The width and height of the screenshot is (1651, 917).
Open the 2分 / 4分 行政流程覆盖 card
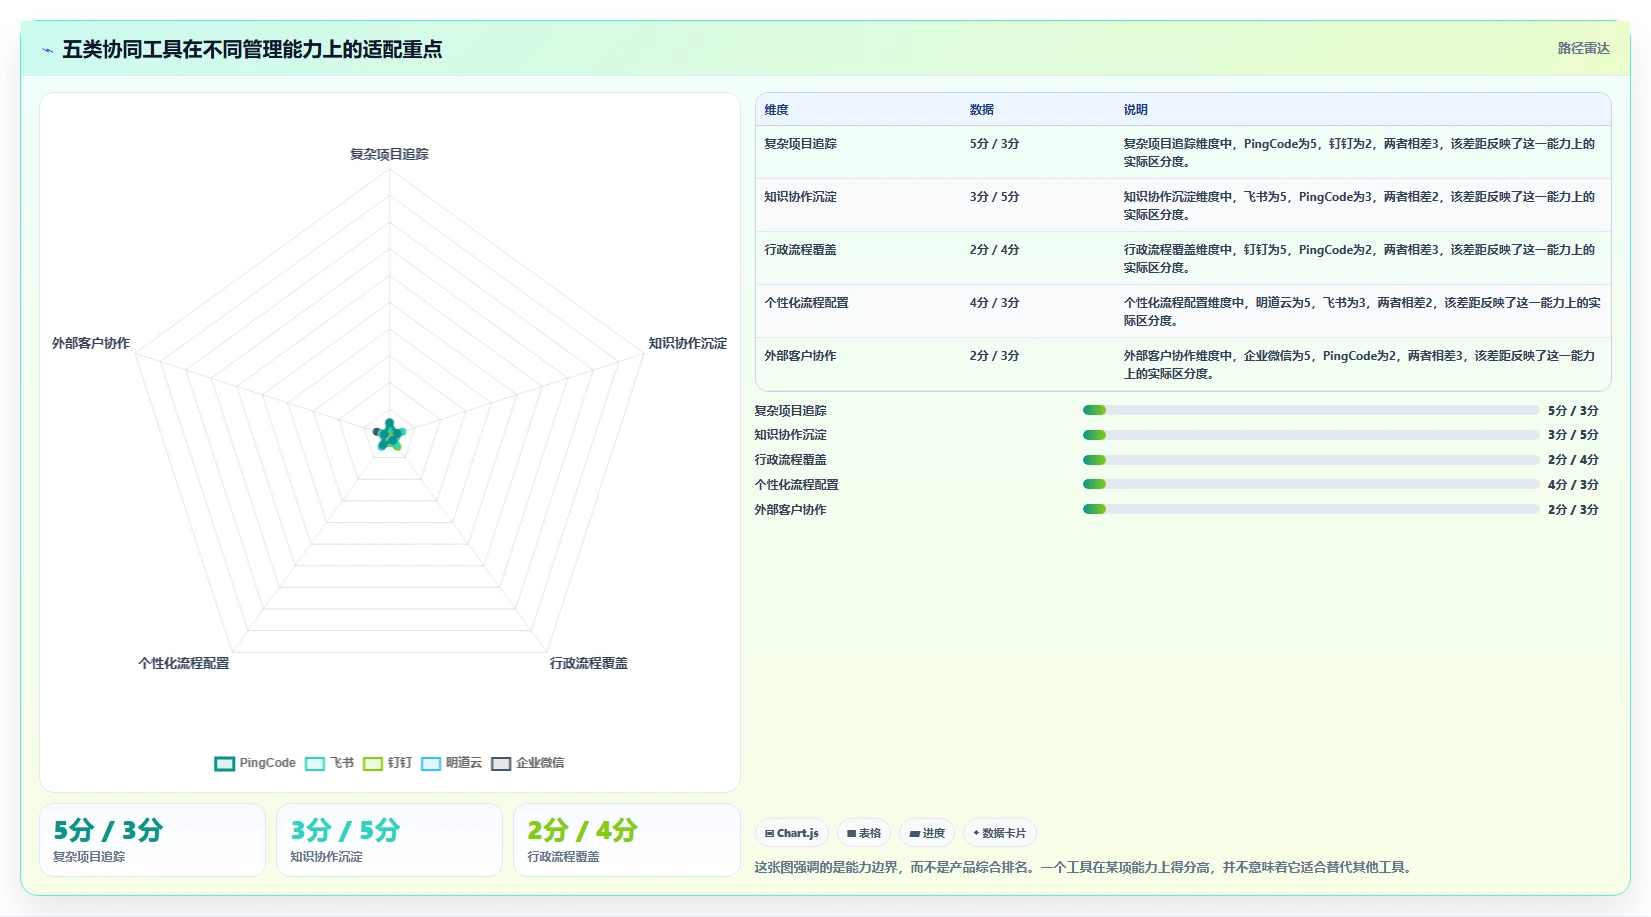(x=626, y=840)
